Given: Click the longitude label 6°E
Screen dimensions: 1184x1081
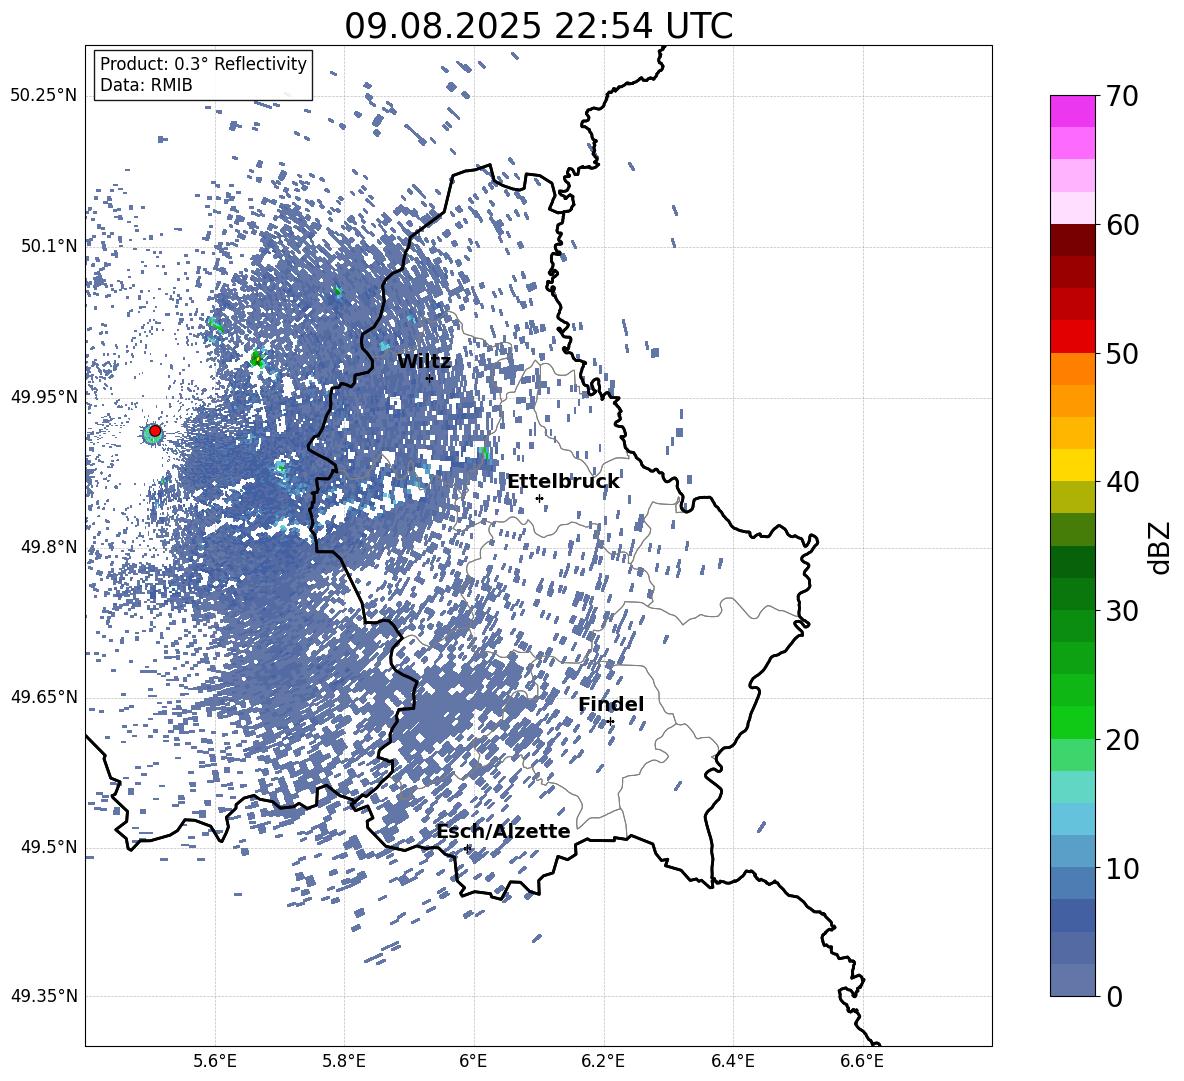Looking at the screenshot, I should click(x=473, y=1061).
